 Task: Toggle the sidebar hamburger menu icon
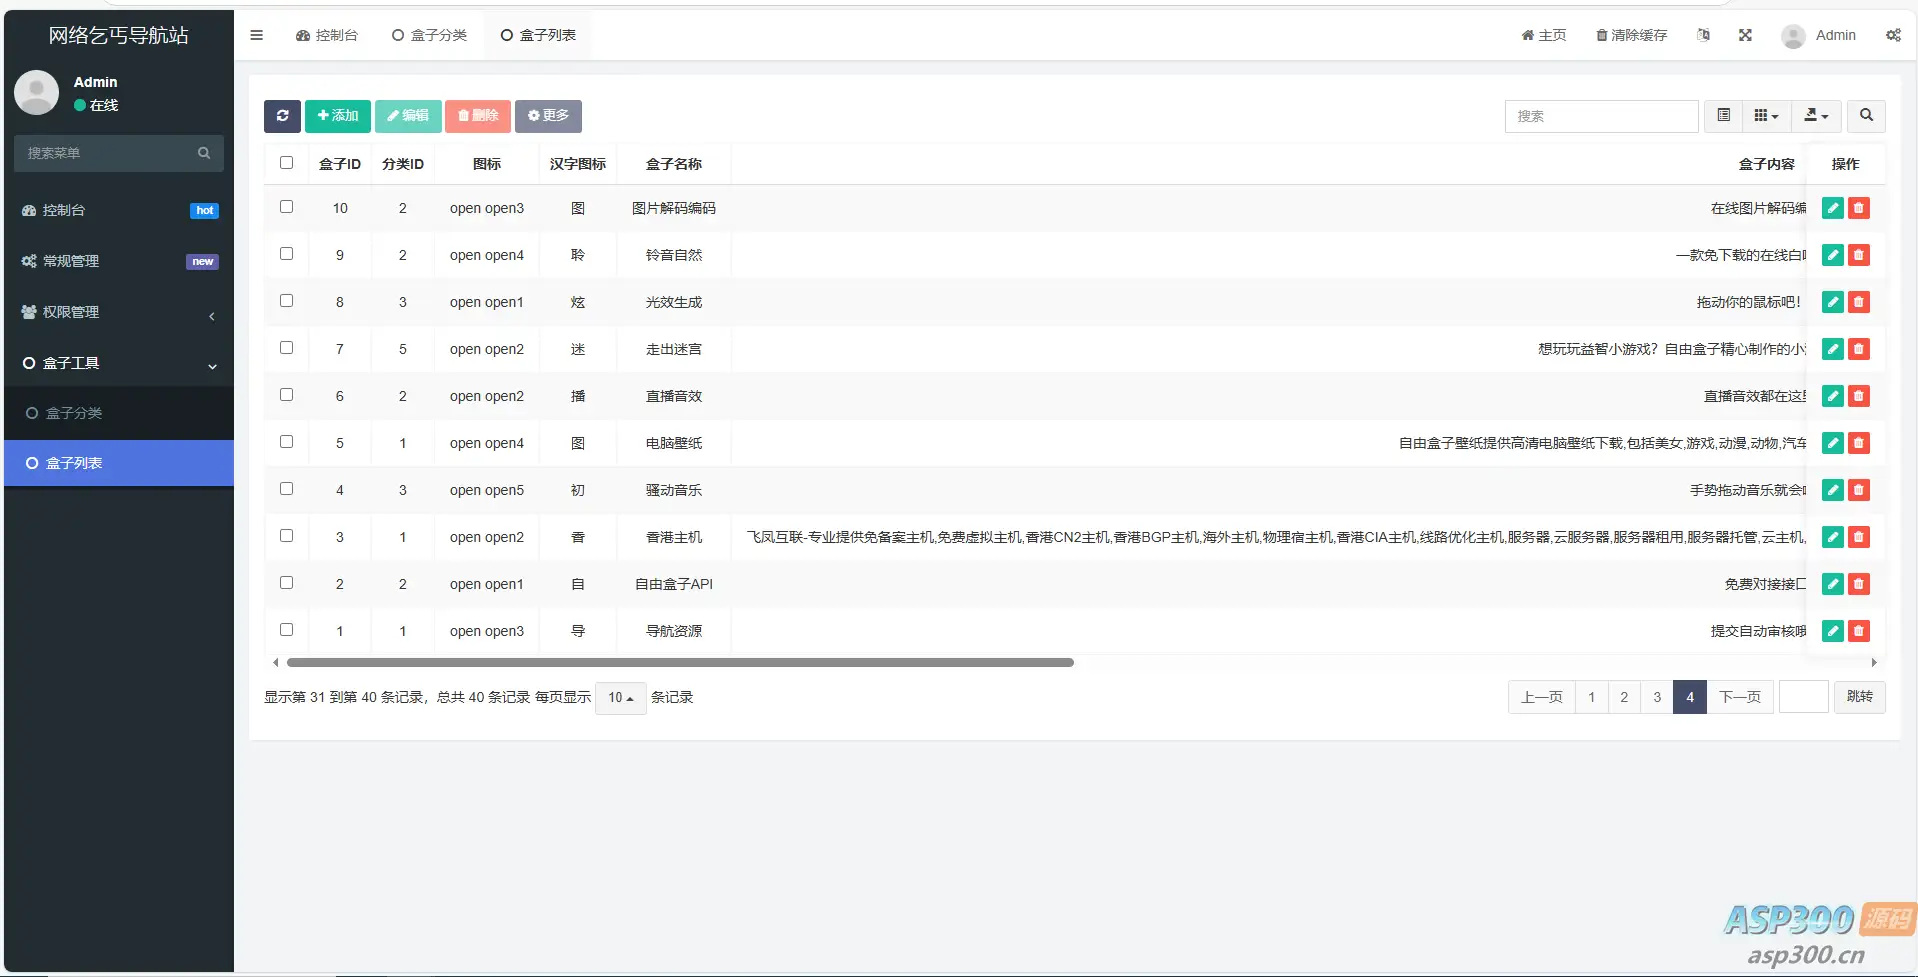point(257,35)
